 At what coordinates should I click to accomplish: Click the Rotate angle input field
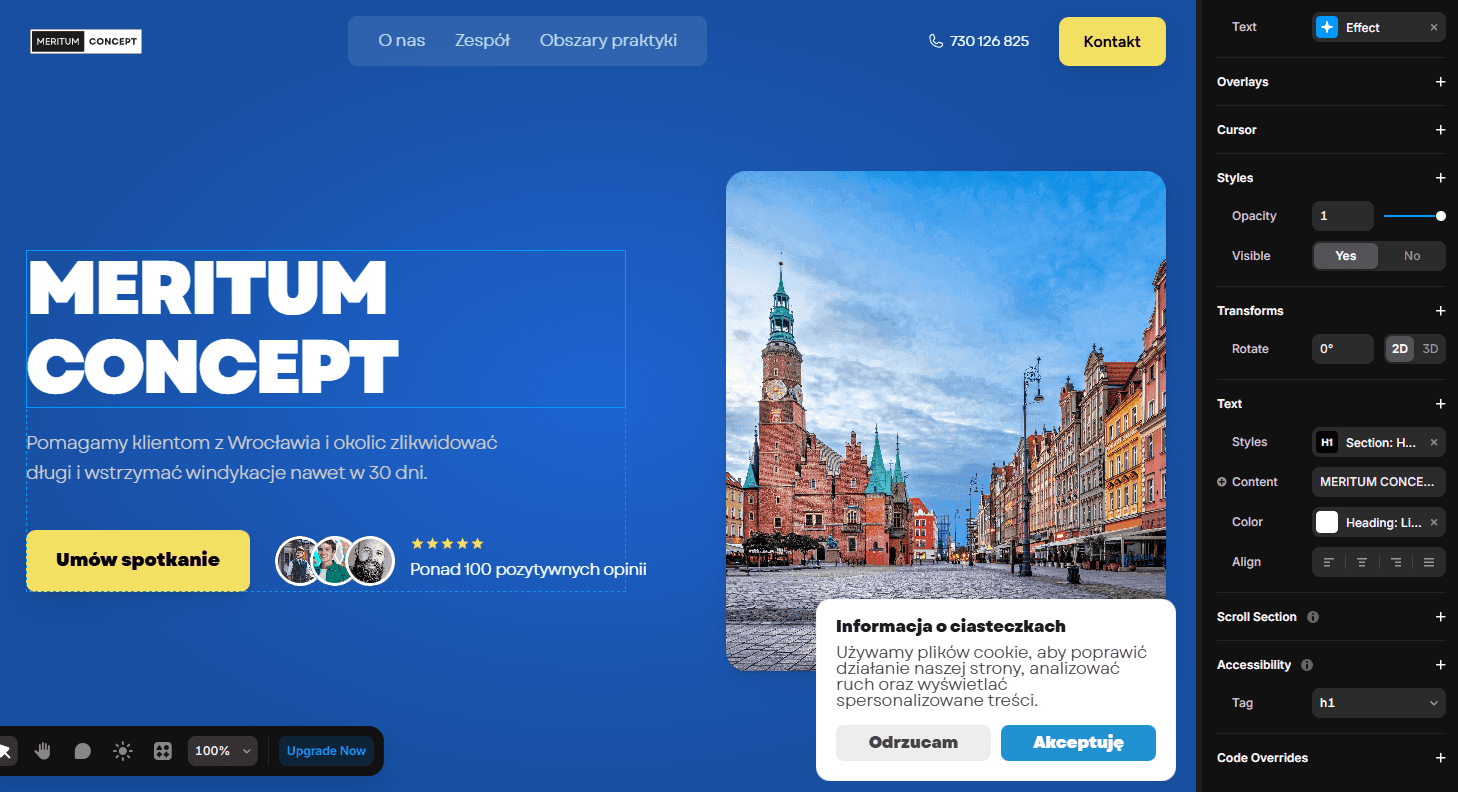[1342, 348]
